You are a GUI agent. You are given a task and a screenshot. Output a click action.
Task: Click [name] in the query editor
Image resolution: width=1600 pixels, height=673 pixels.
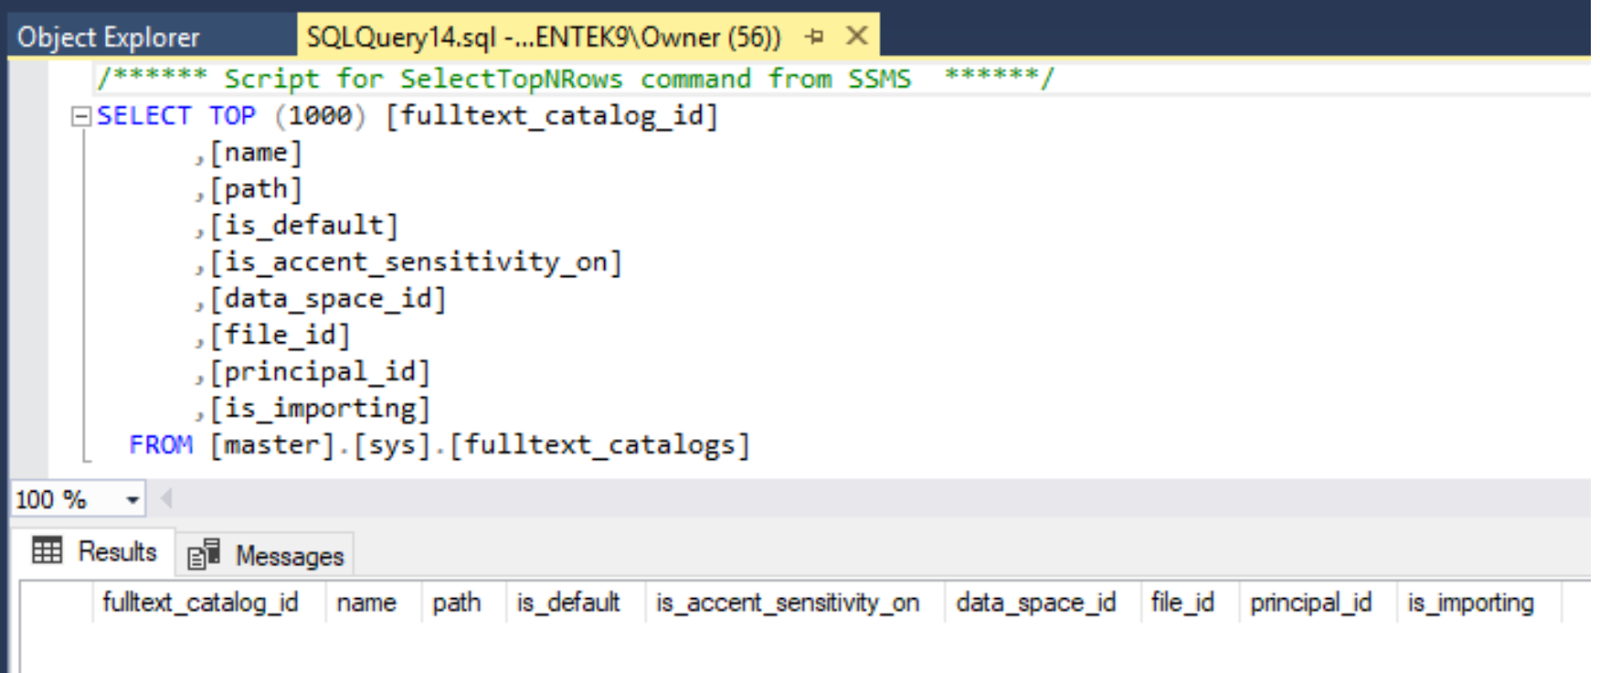pyautogui.click(x=256, y=152)
